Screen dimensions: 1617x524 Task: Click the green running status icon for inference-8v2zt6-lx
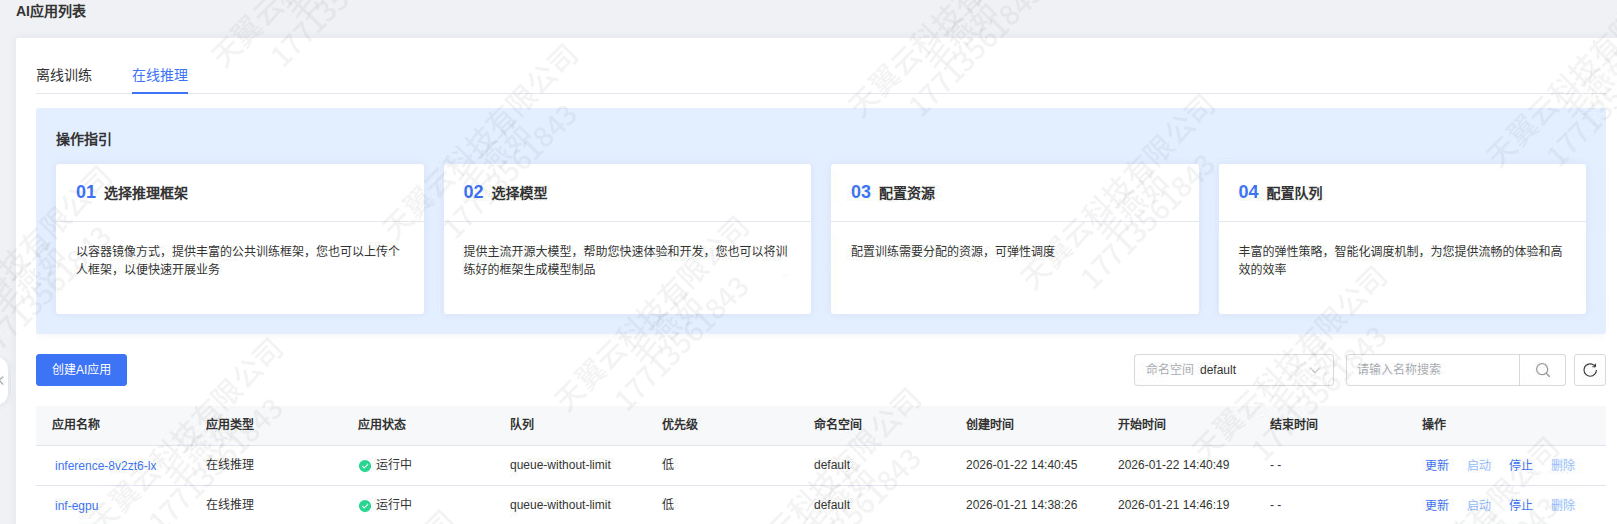click(x=365, y=466)
